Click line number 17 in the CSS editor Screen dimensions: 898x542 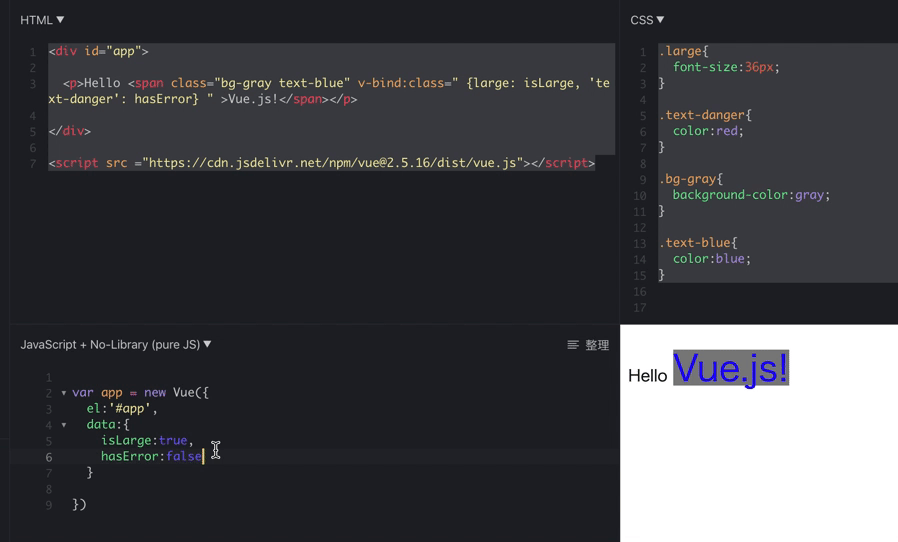pos(640,308)
